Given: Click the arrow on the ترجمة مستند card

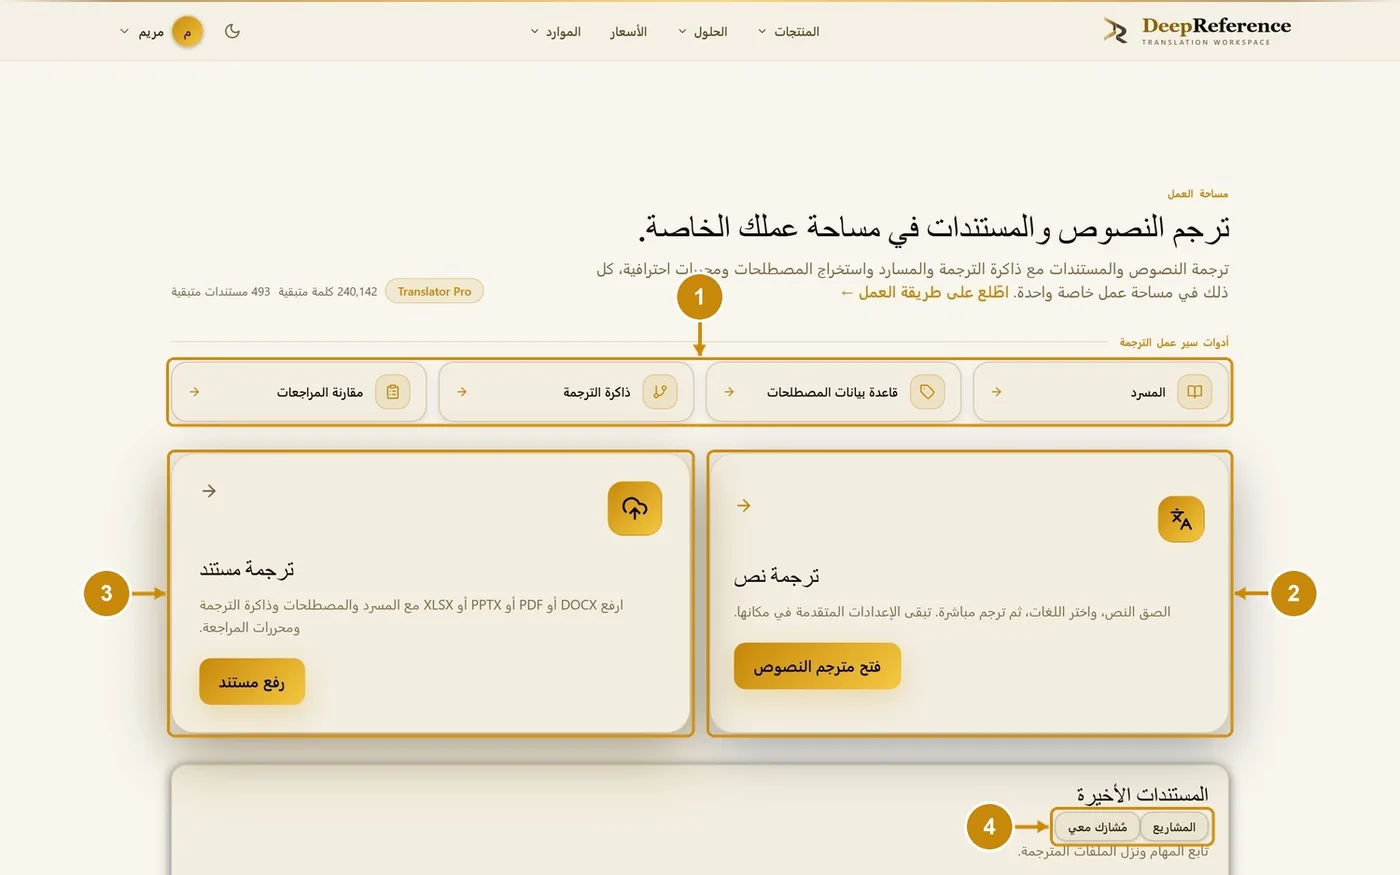Looking at the screenshot, I should click(209, 491).
